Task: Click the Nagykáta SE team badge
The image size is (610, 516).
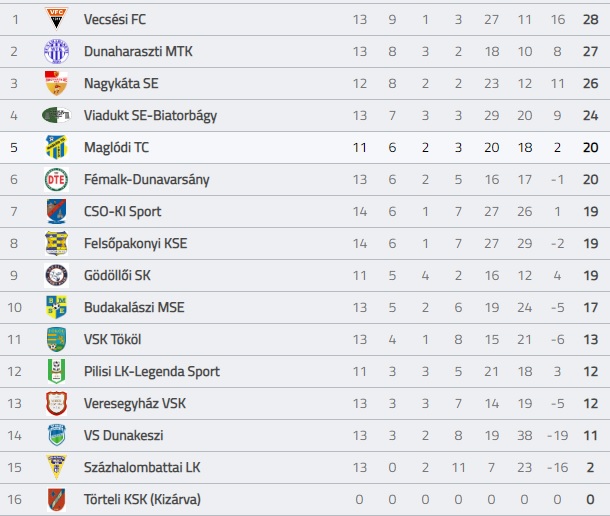Action: (56, 83)
